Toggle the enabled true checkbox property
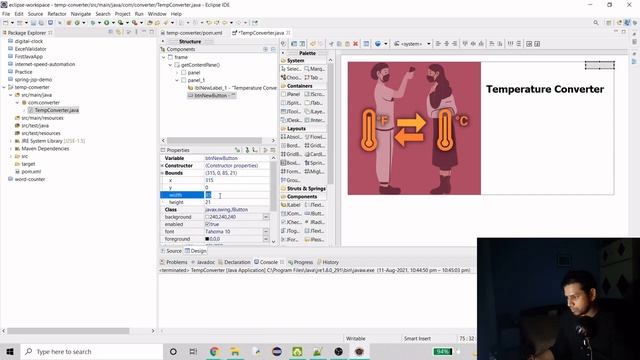The width and height of the screenshot is (640, 360). pyautogui.click(x=207, y=224)
